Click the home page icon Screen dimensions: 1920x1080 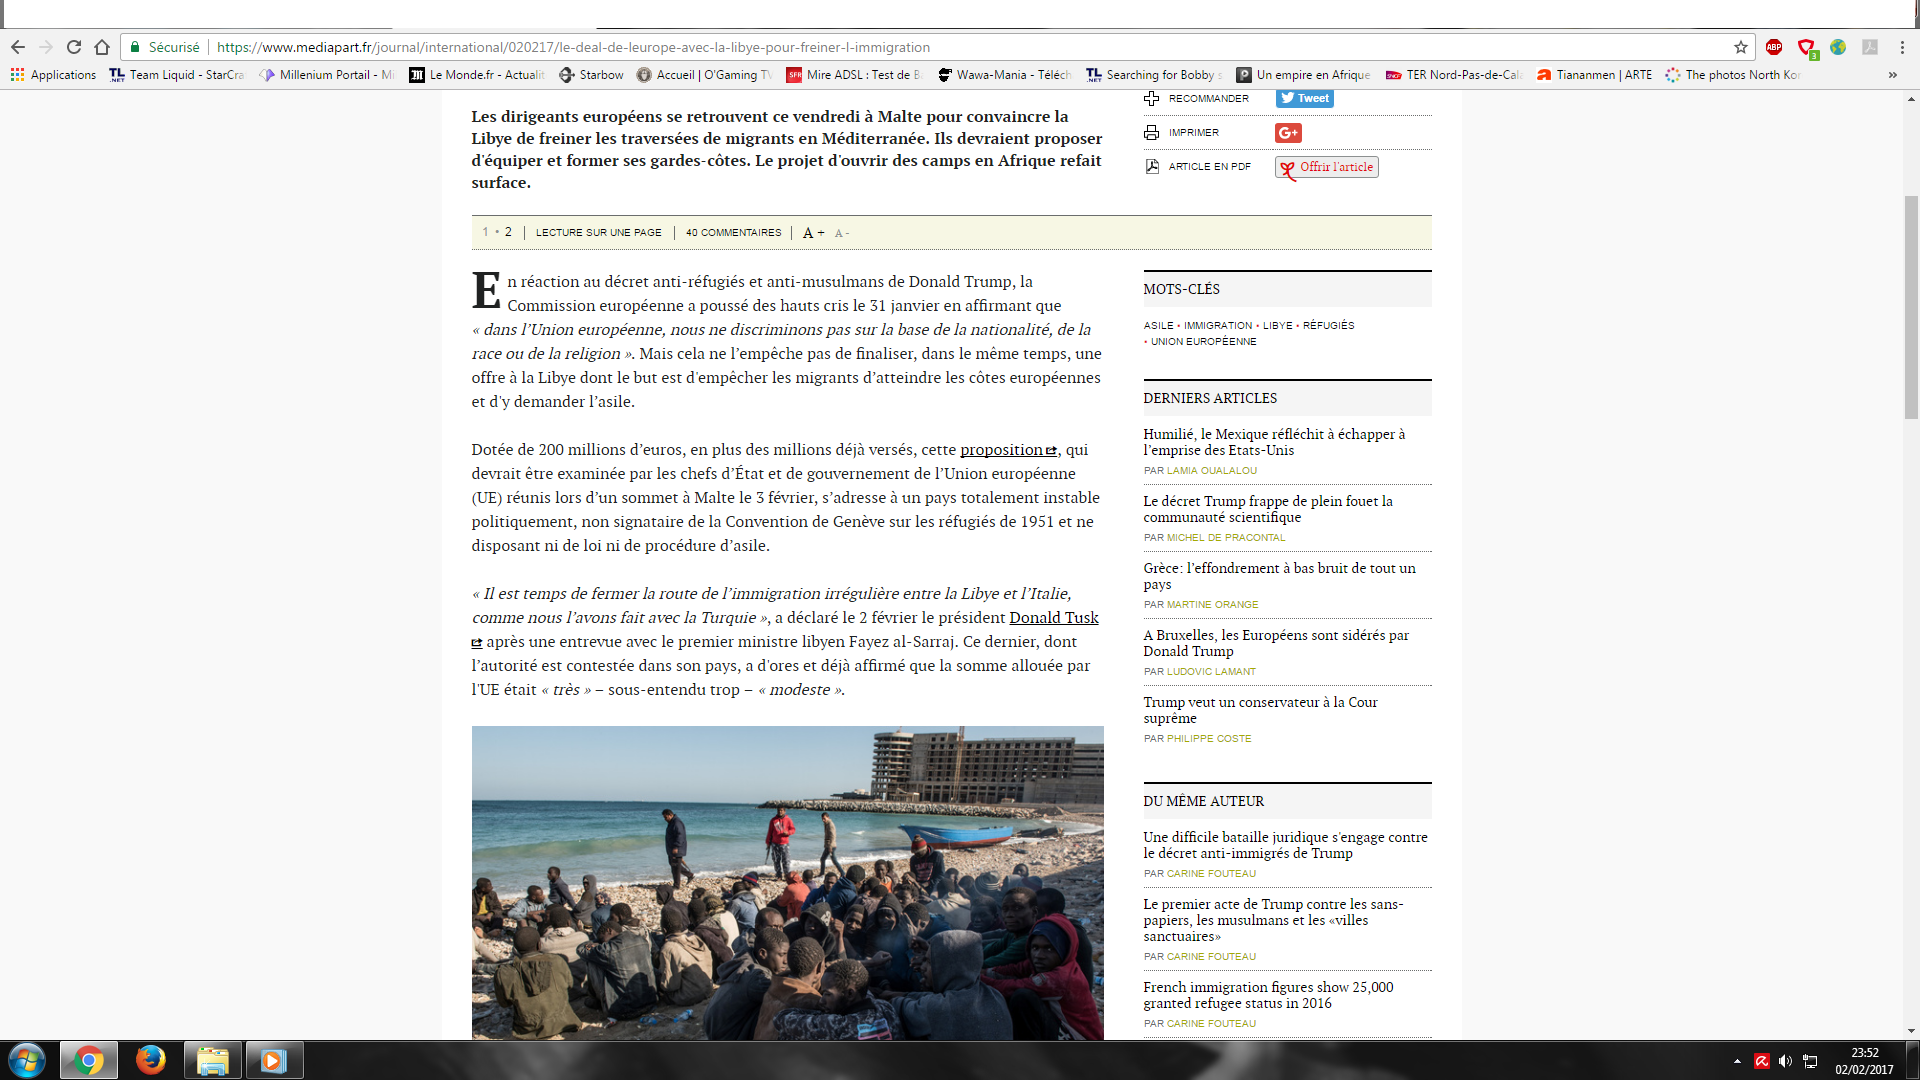[102, 47]
